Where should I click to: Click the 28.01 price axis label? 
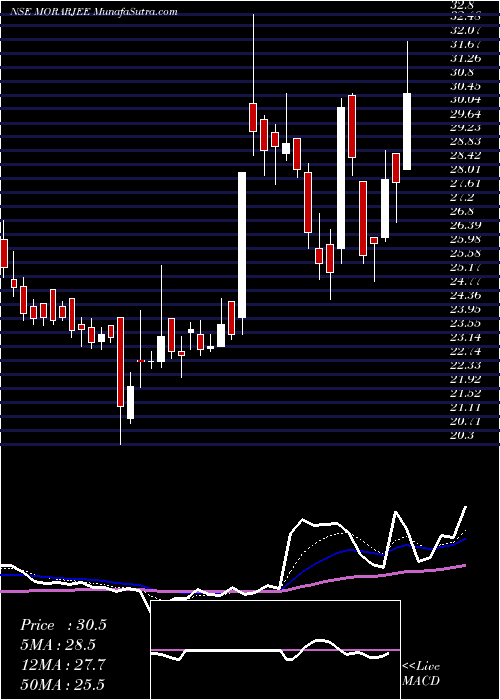(465, 170)
